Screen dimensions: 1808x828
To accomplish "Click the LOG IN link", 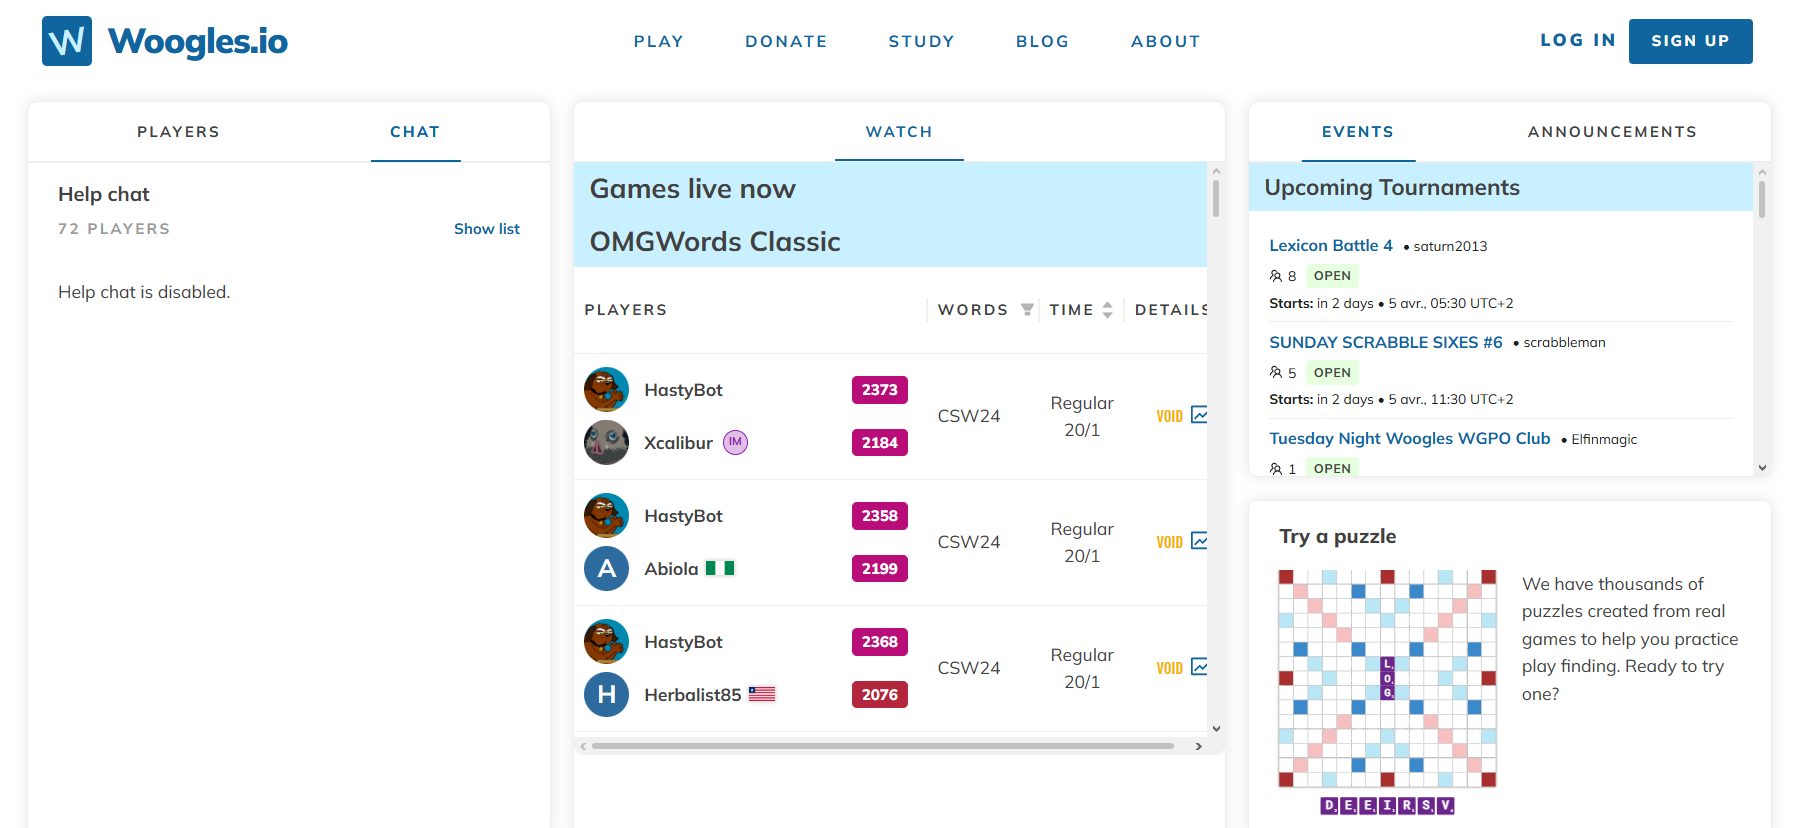I will coord(1578,40).
